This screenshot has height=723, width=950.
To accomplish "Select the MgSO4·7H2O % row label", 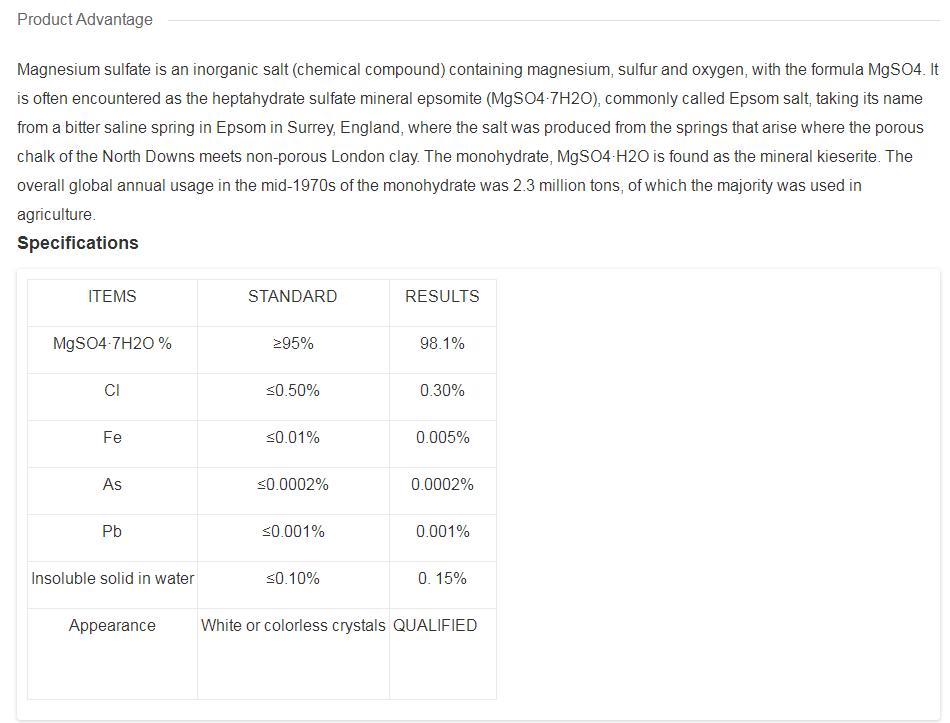I will click(x=112, y=343).
